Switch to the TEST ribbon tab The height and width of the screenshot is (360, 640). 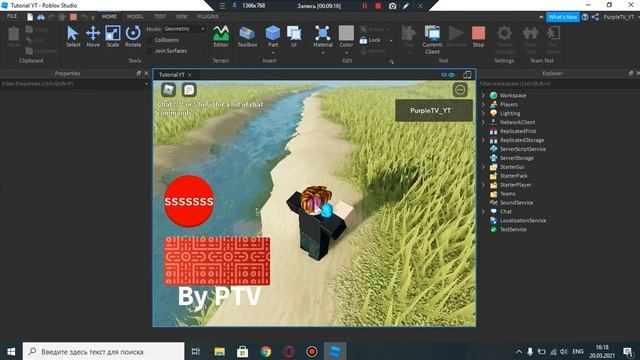[160, 16]
